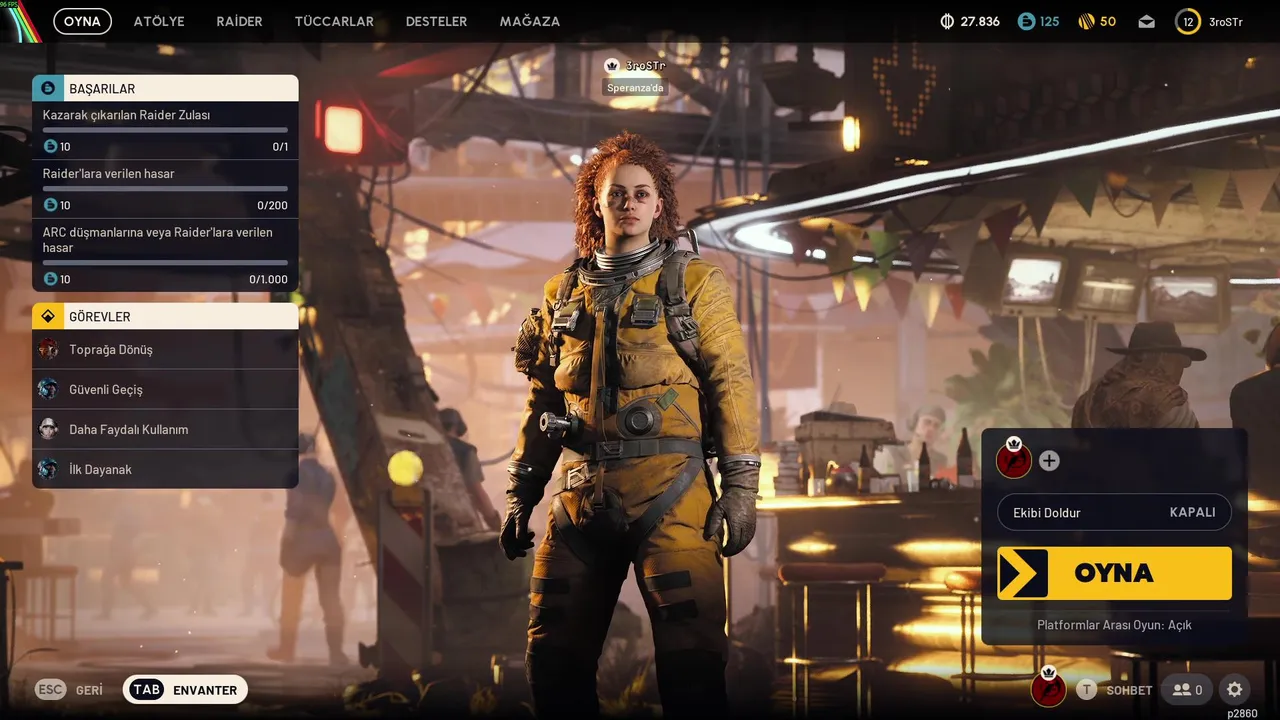This screenshot has width=1280, height=720.
Task: Select the raider character model
Action: tap(635, 420)
